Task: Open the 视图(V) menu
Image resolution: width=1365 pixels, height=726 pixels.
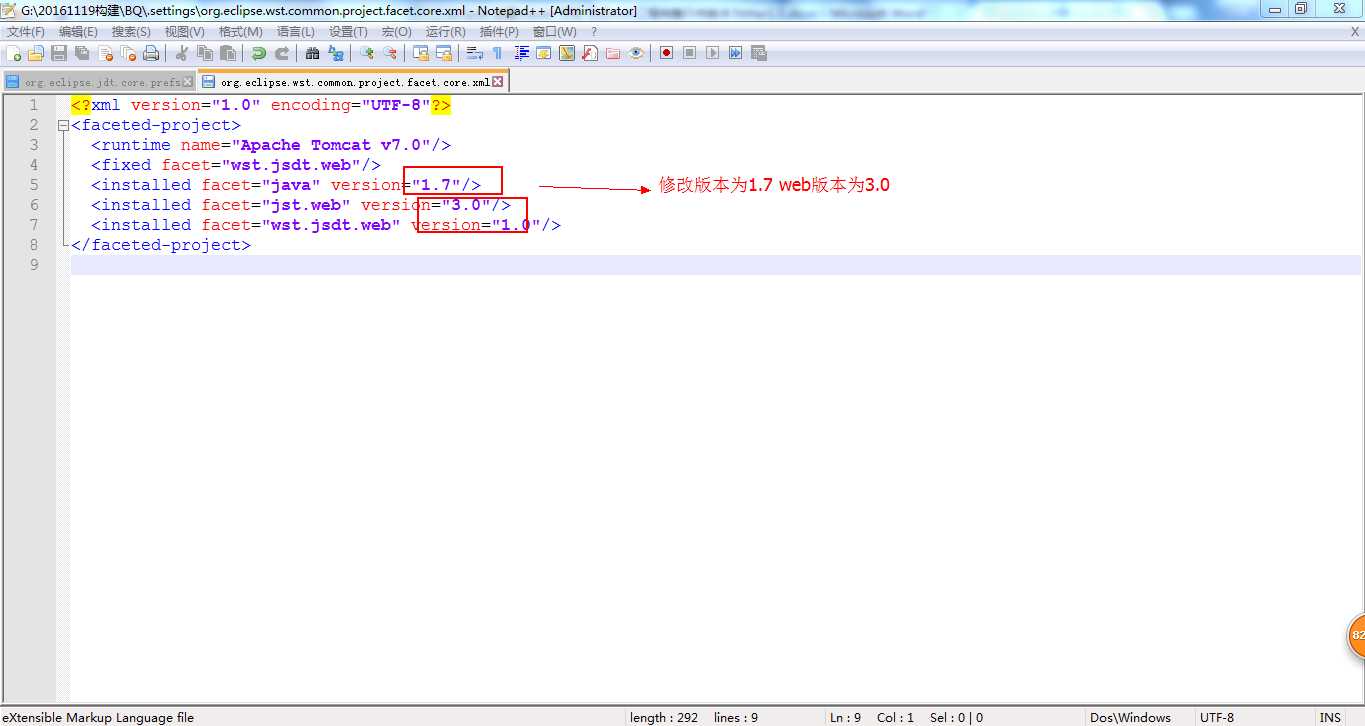Action: point(184,32)
